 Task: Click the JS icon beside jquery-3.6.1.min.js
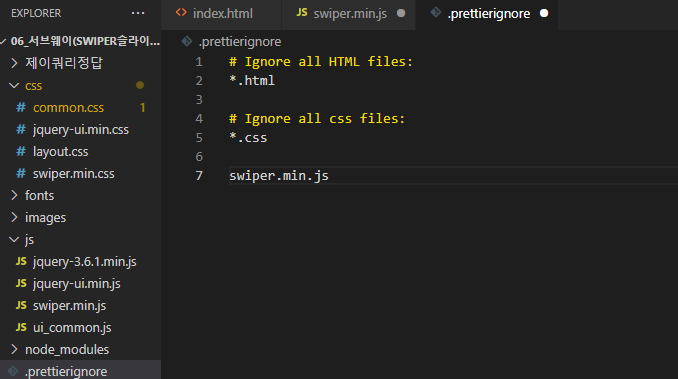coord(21,261)
